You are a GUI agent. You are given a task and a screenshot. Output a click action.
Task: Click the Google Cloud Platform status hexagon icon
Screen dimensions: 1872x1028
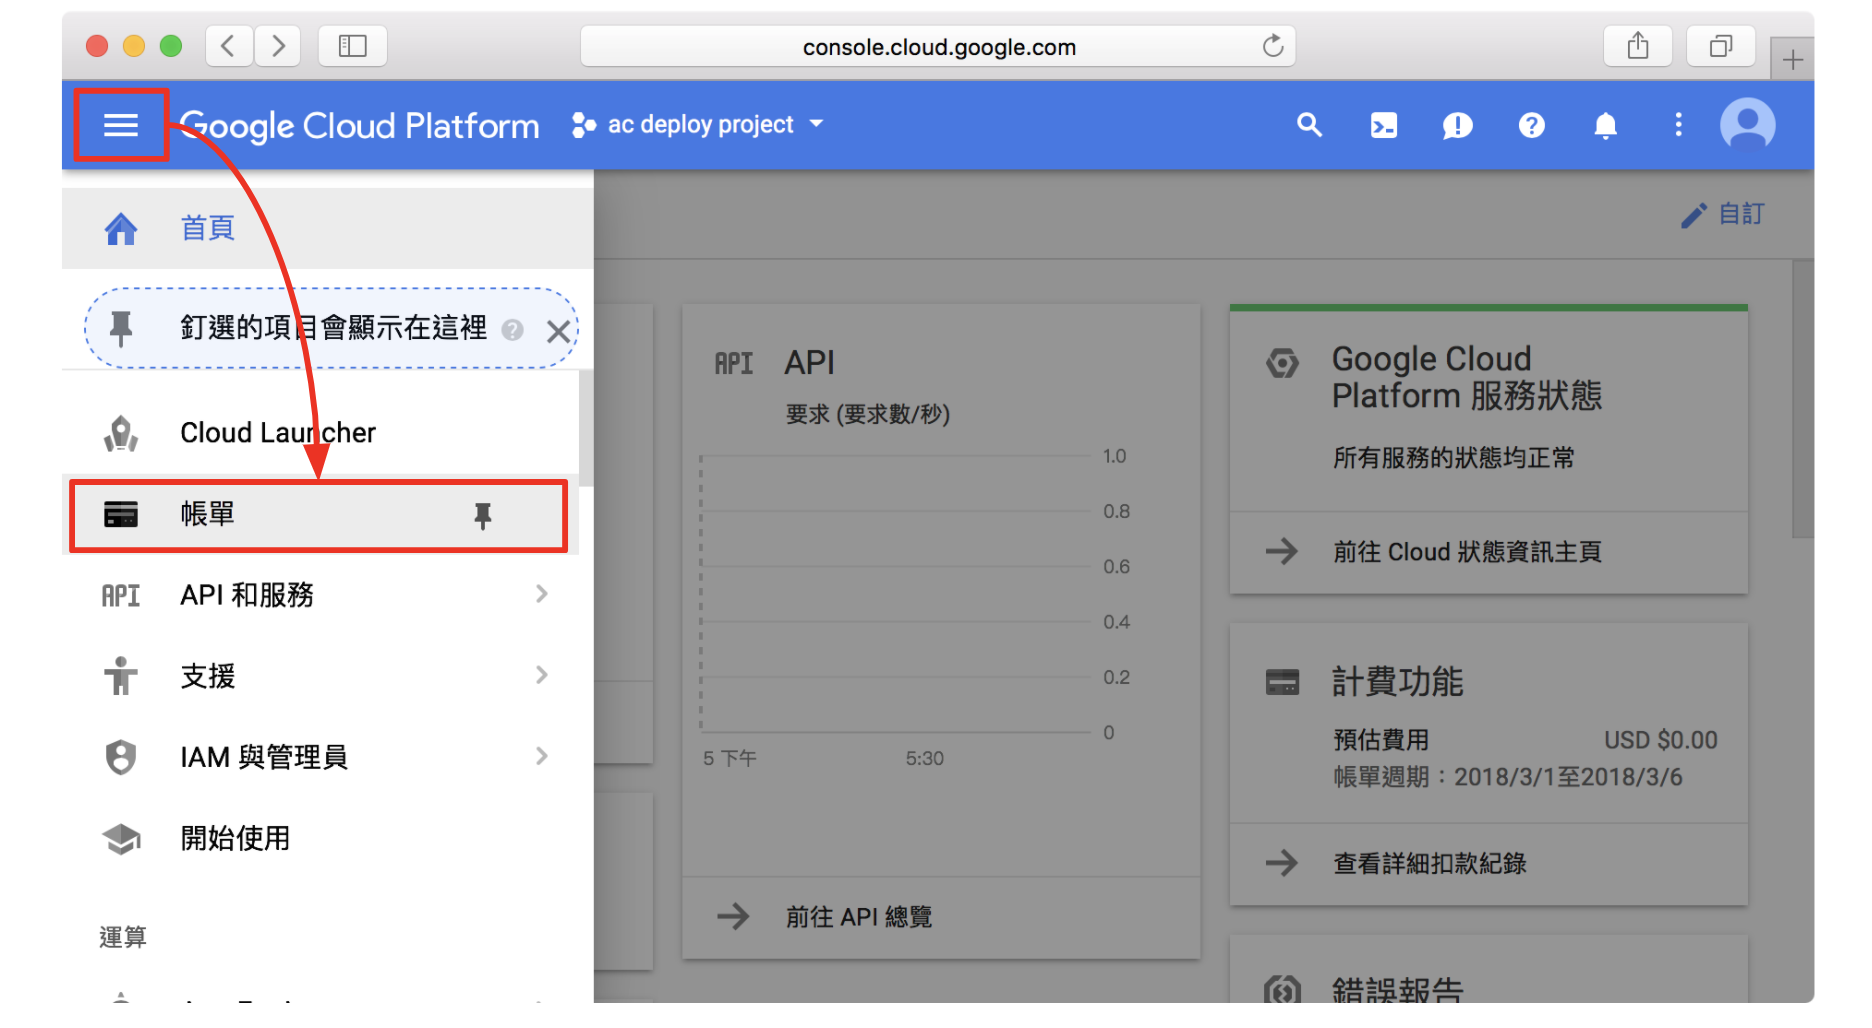(1282, 362)
